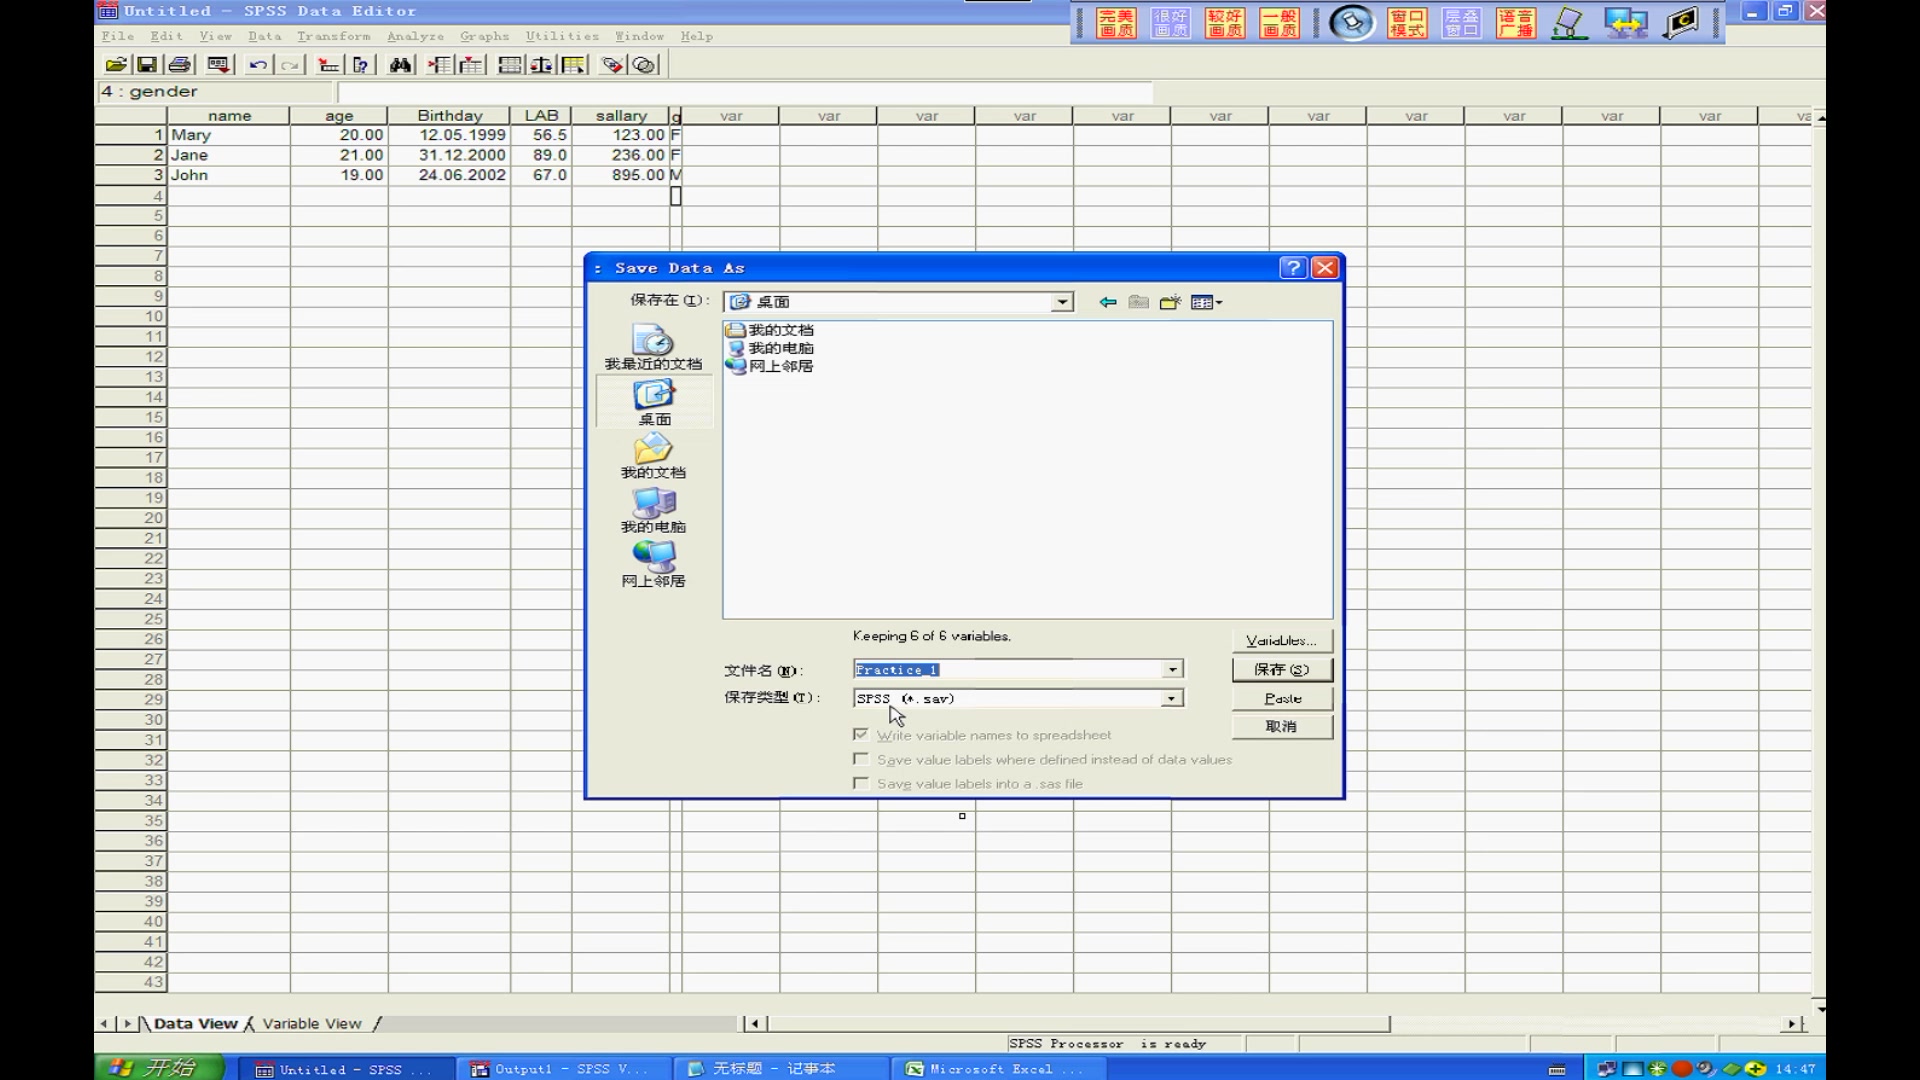Image resolution: width=1920 pixels, height=1080 pixels.
Task: Click the Find binoculars icon
Action: (x=400, y=65)
